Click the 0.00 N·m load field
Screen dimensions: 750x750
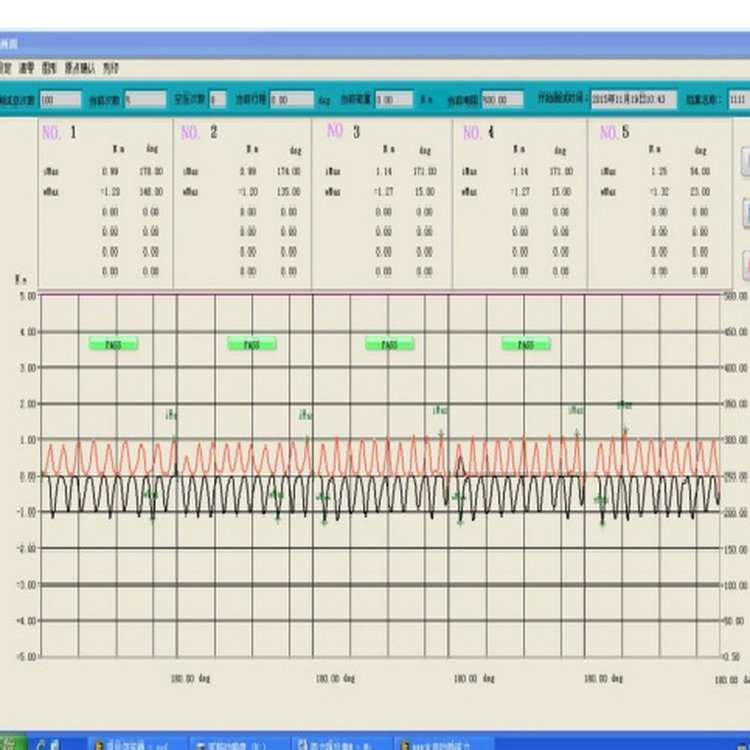tap(394, 99)
